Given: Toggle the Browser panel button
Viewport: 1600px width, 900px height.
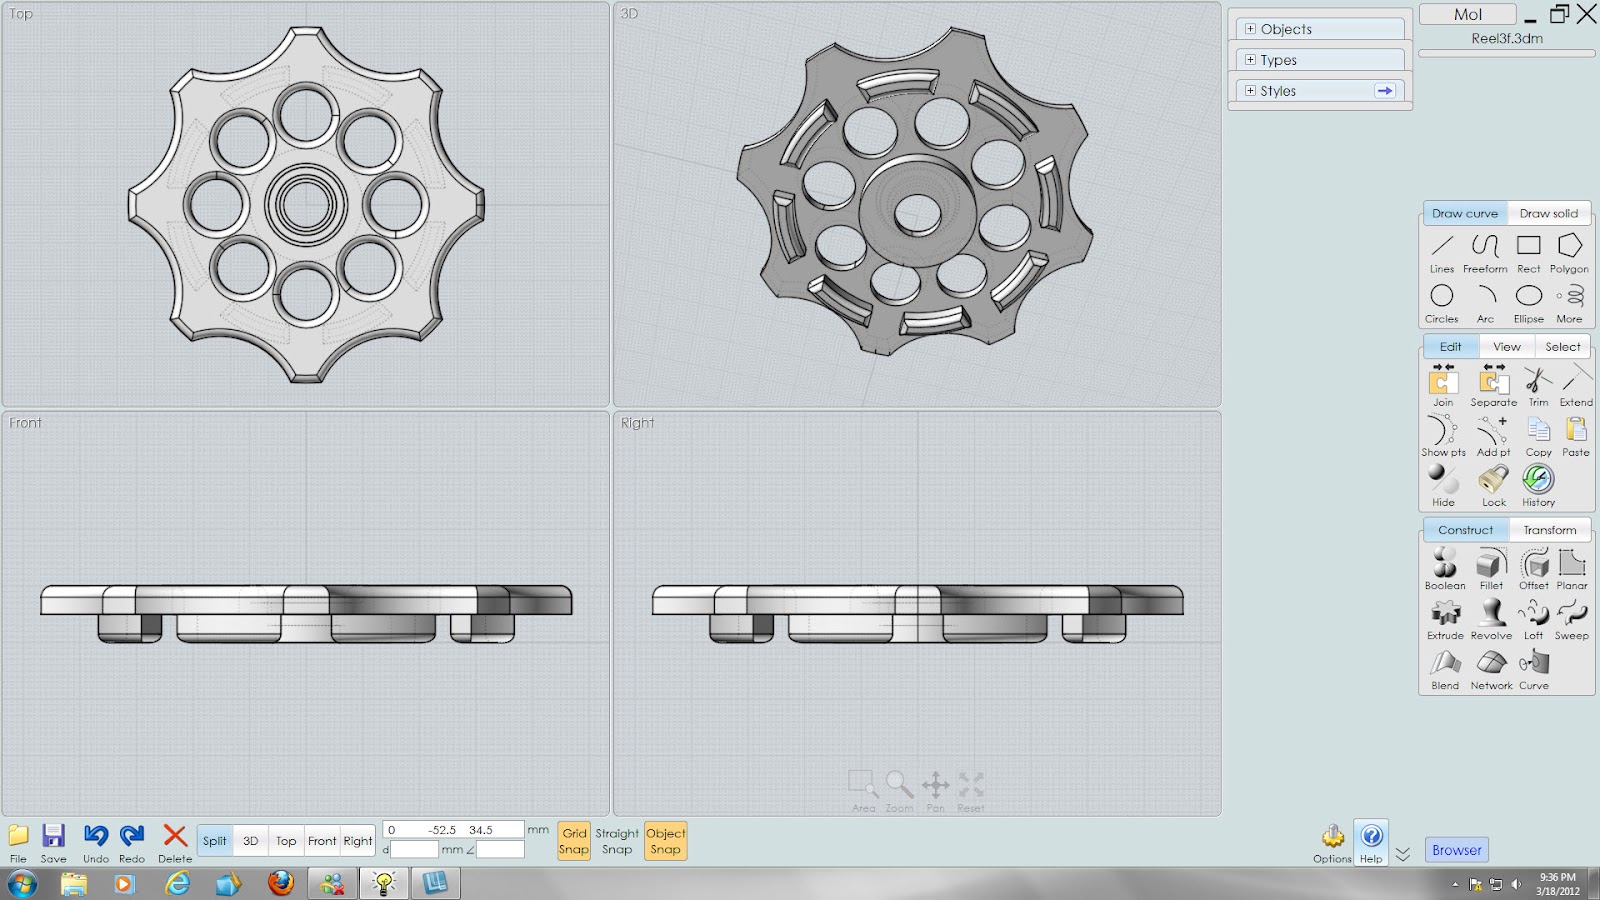Looking at the screenshot, I should [1457, 850].
